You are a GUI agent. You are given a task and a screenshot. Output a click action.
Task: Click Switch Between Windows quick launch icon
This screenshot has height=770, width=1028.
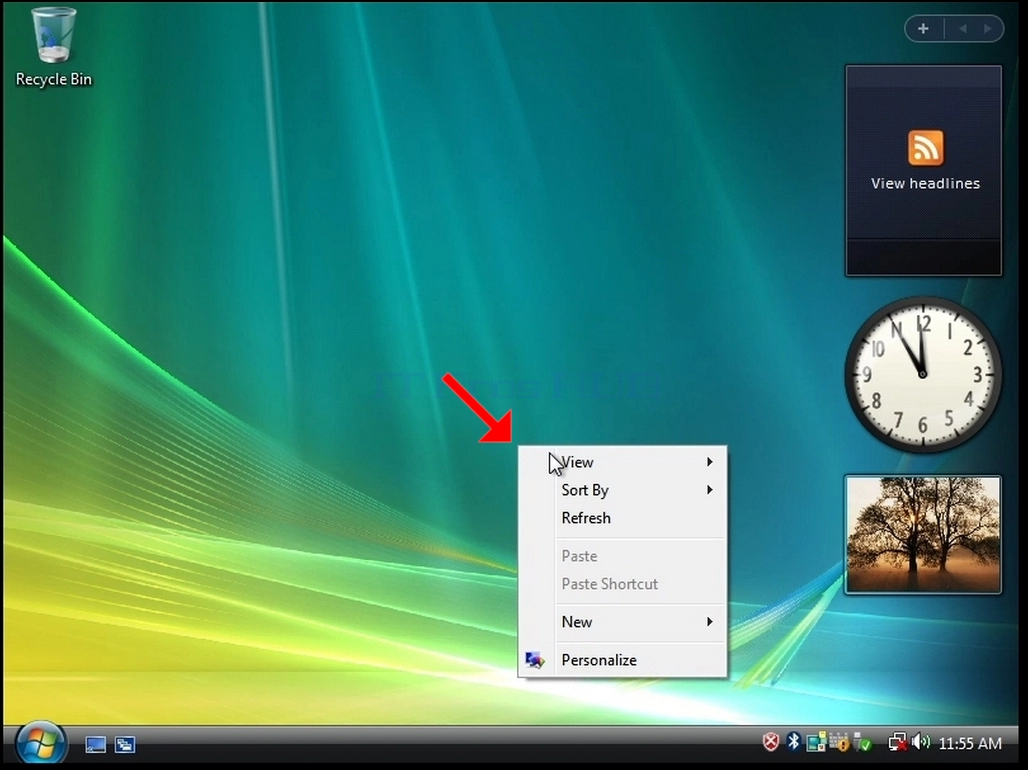tap(125, 744)
